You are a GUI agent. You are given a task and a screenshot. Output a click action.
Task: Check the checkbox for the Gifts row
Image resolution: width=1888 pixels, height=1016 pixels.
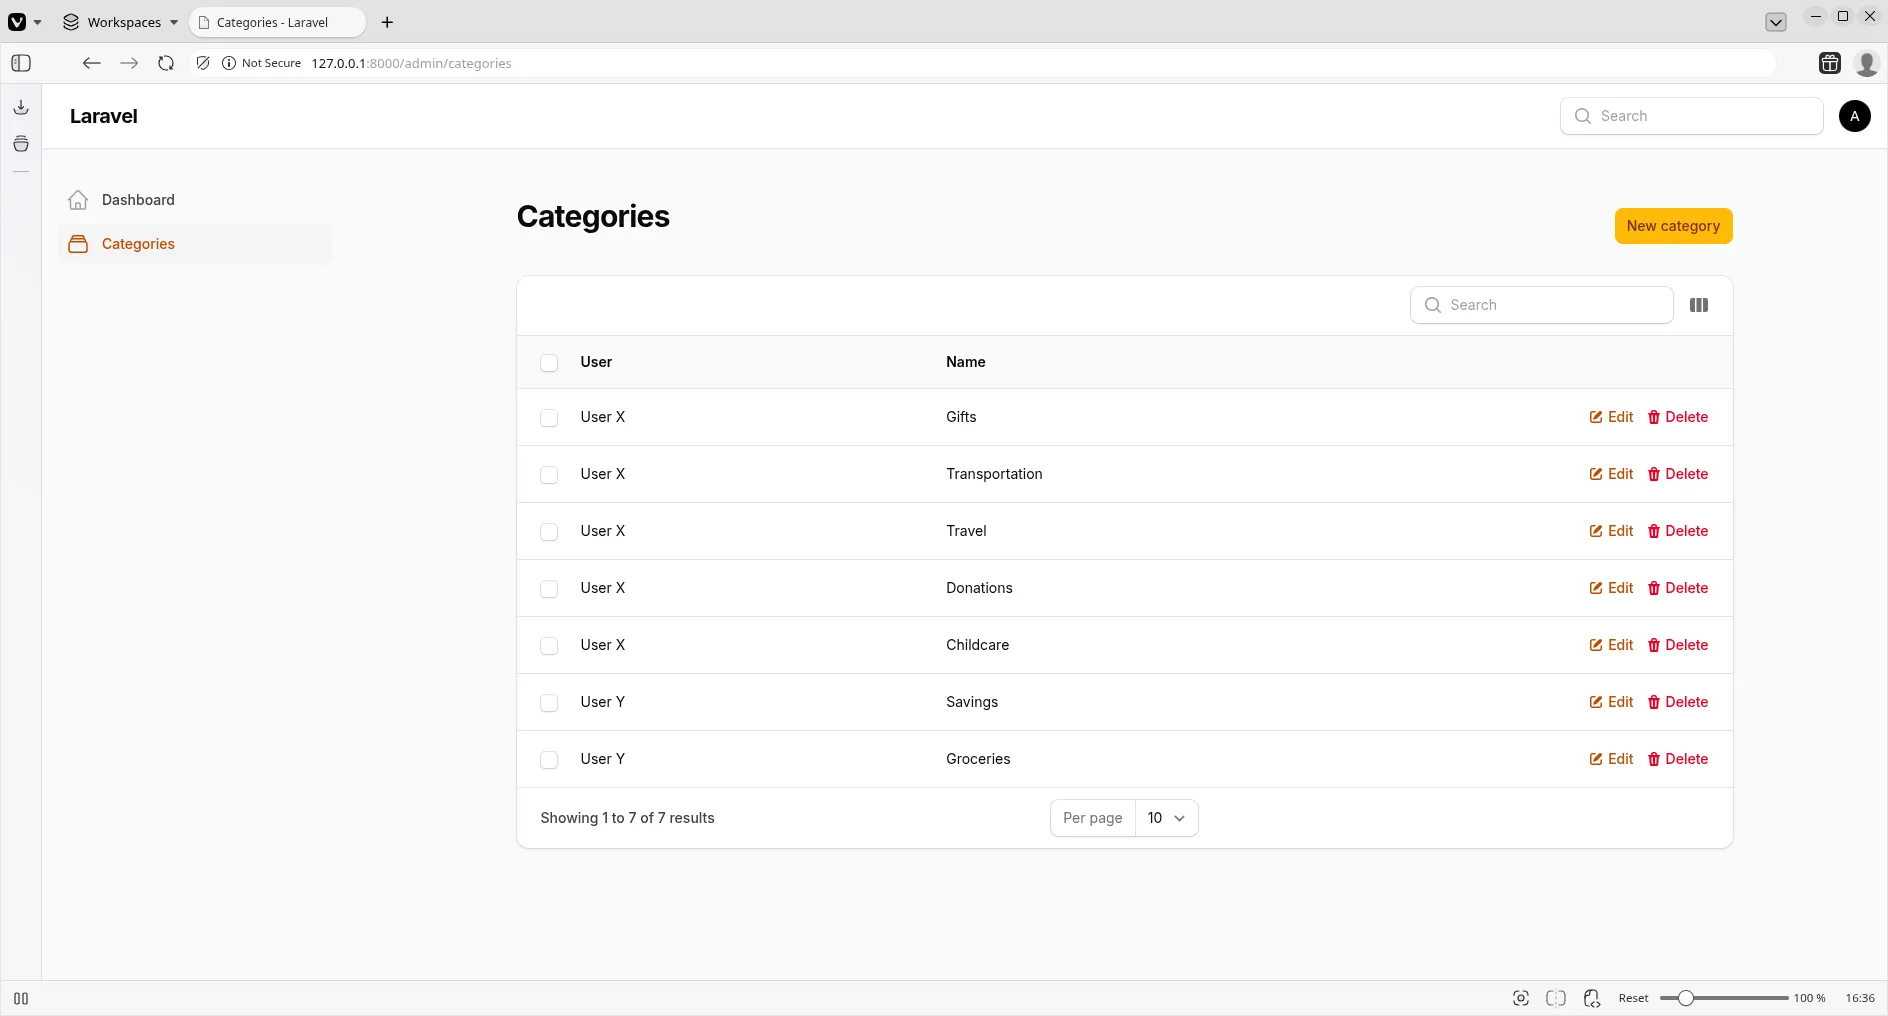tap(549, 418)
